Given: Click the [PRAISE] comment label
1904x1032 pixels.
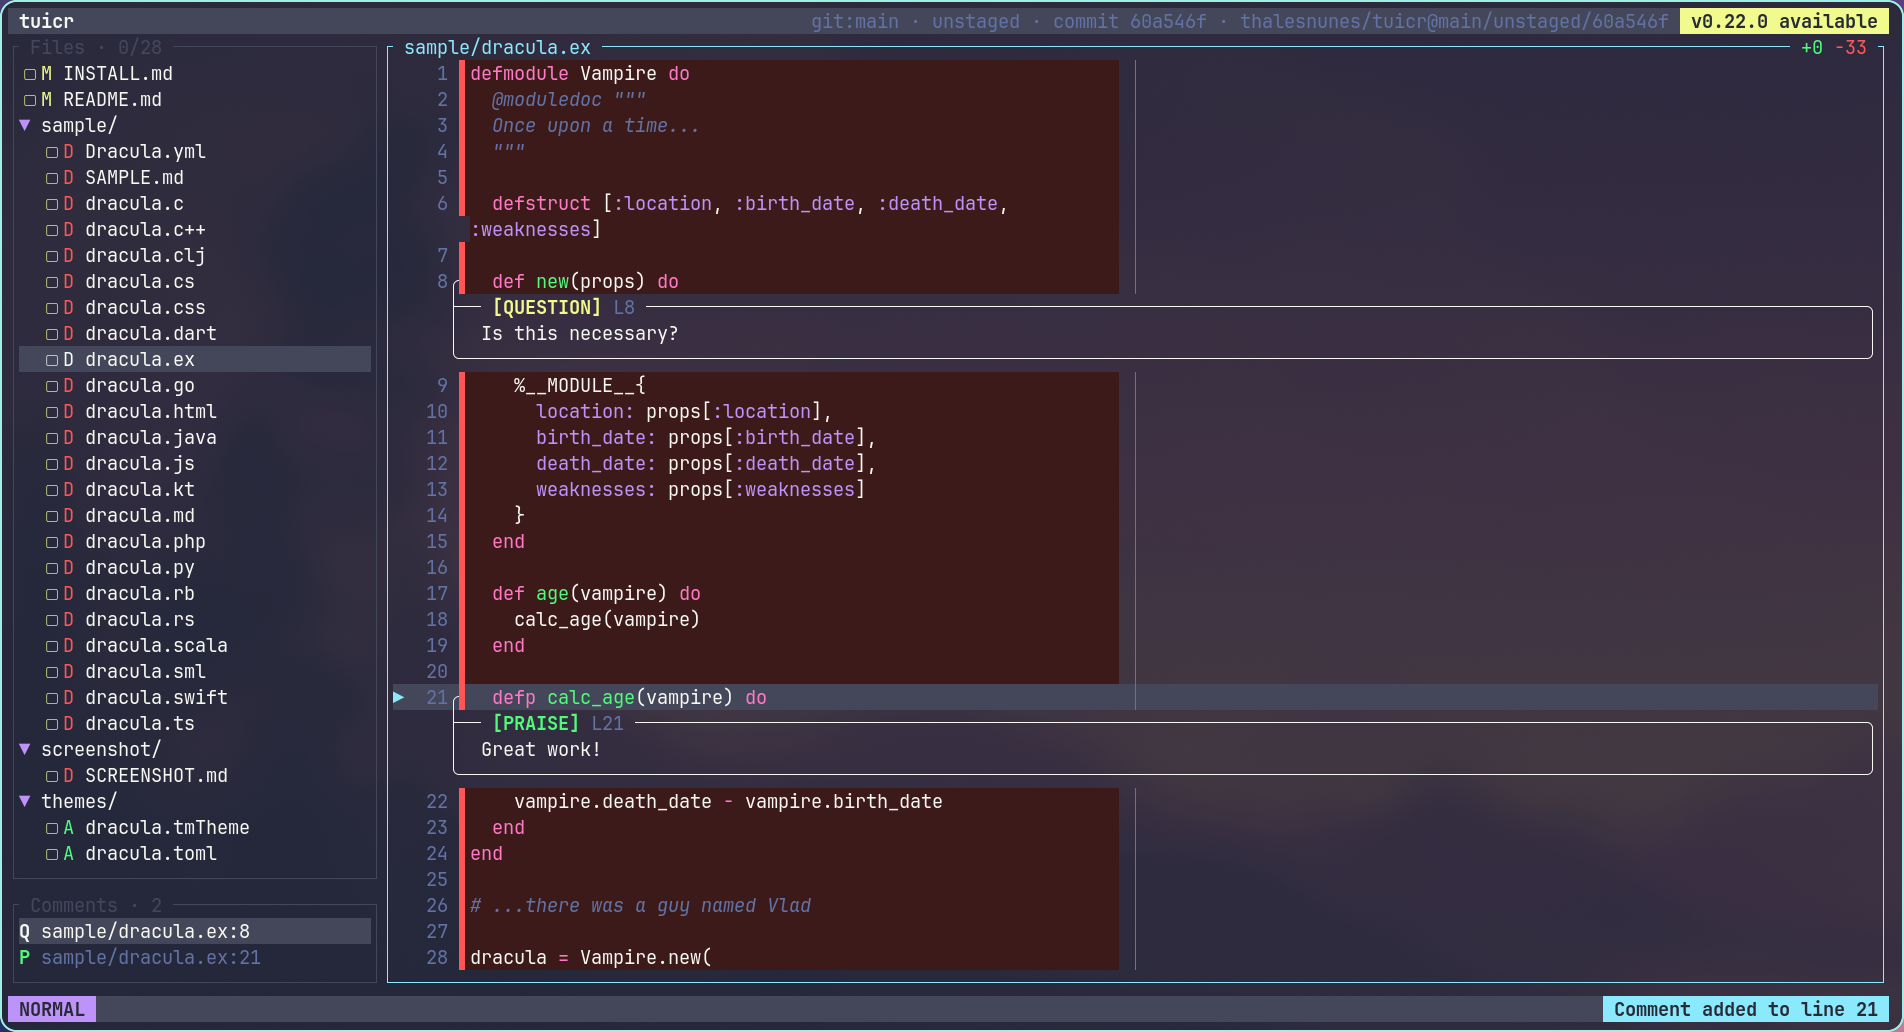Looking at the screenshot, I should (x=536, y=724).
